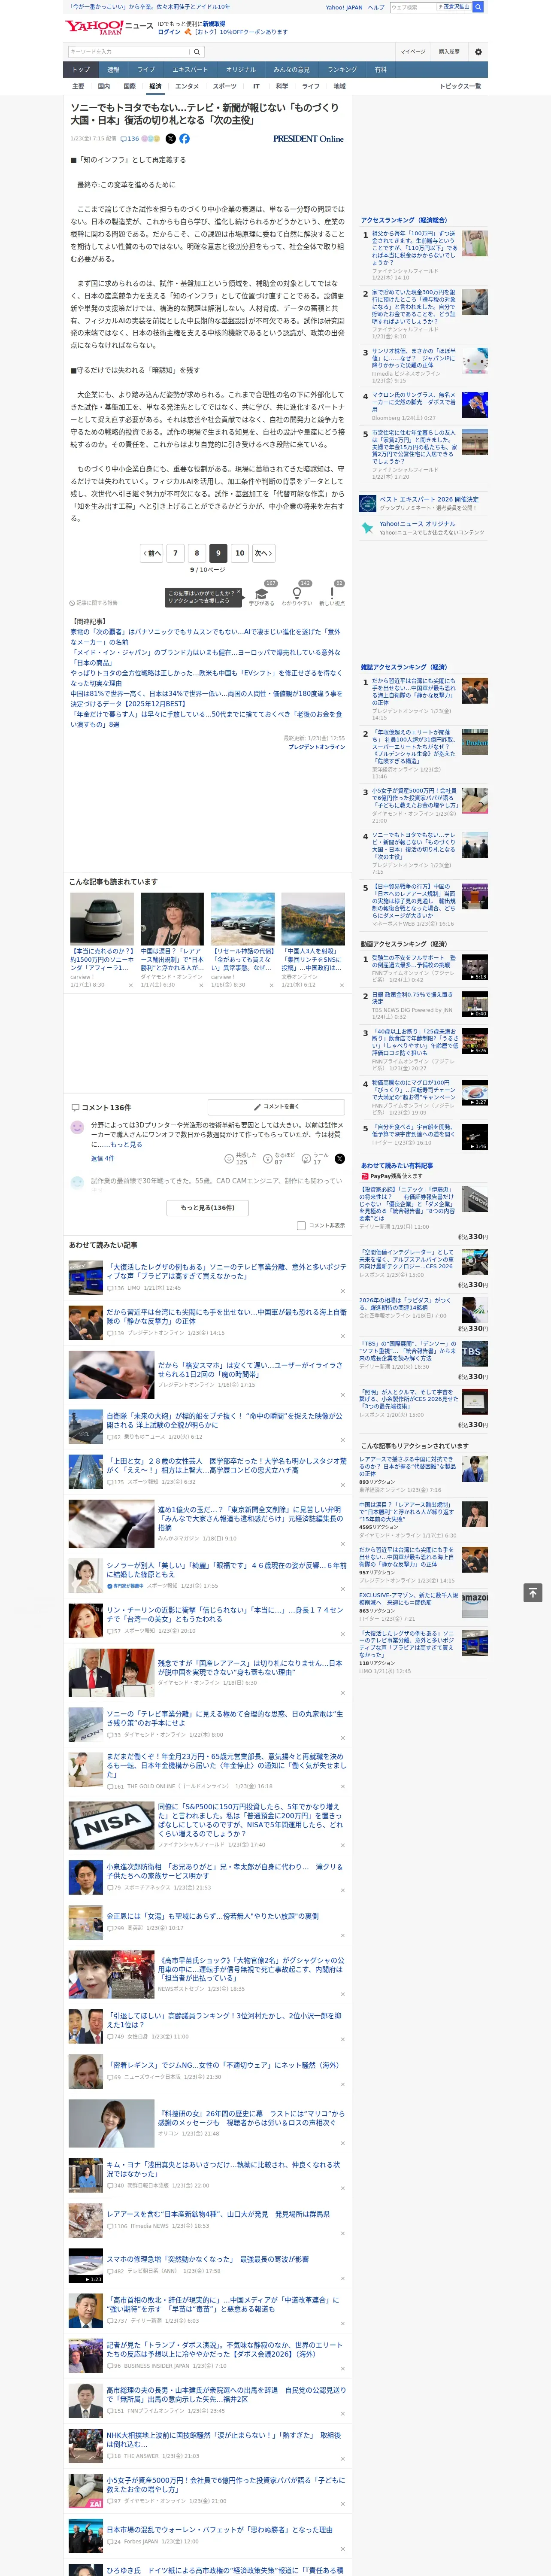The image size is (551, 2576).
Task: Go to page 7
Action: (175, 552)
